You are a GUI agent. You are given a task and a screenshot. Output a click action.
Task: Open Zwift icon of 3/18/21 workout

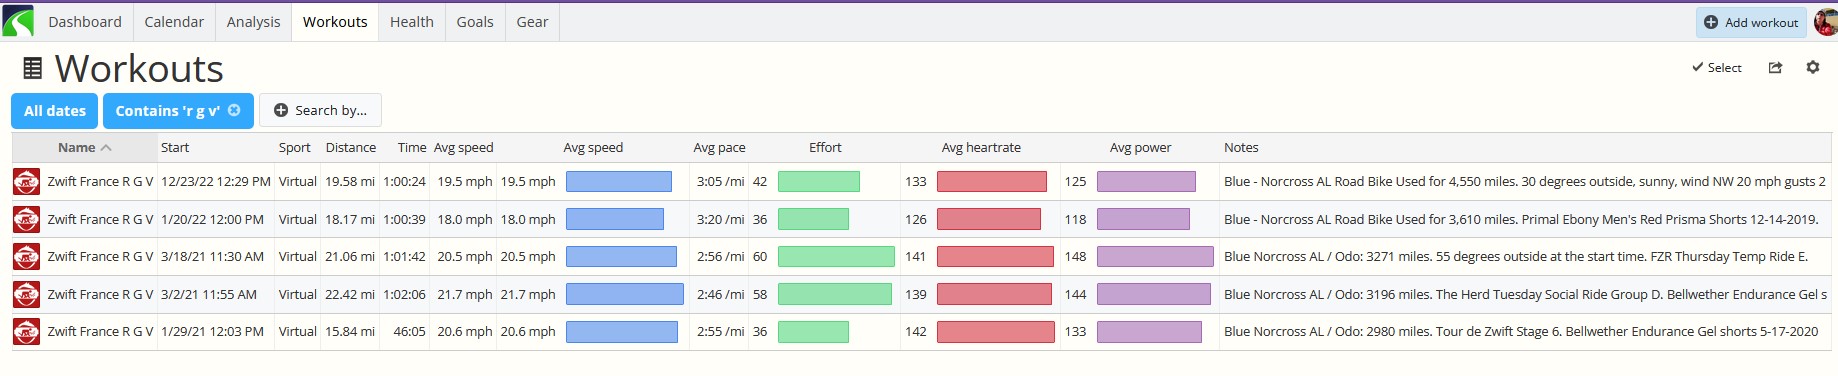click(26, 256)
